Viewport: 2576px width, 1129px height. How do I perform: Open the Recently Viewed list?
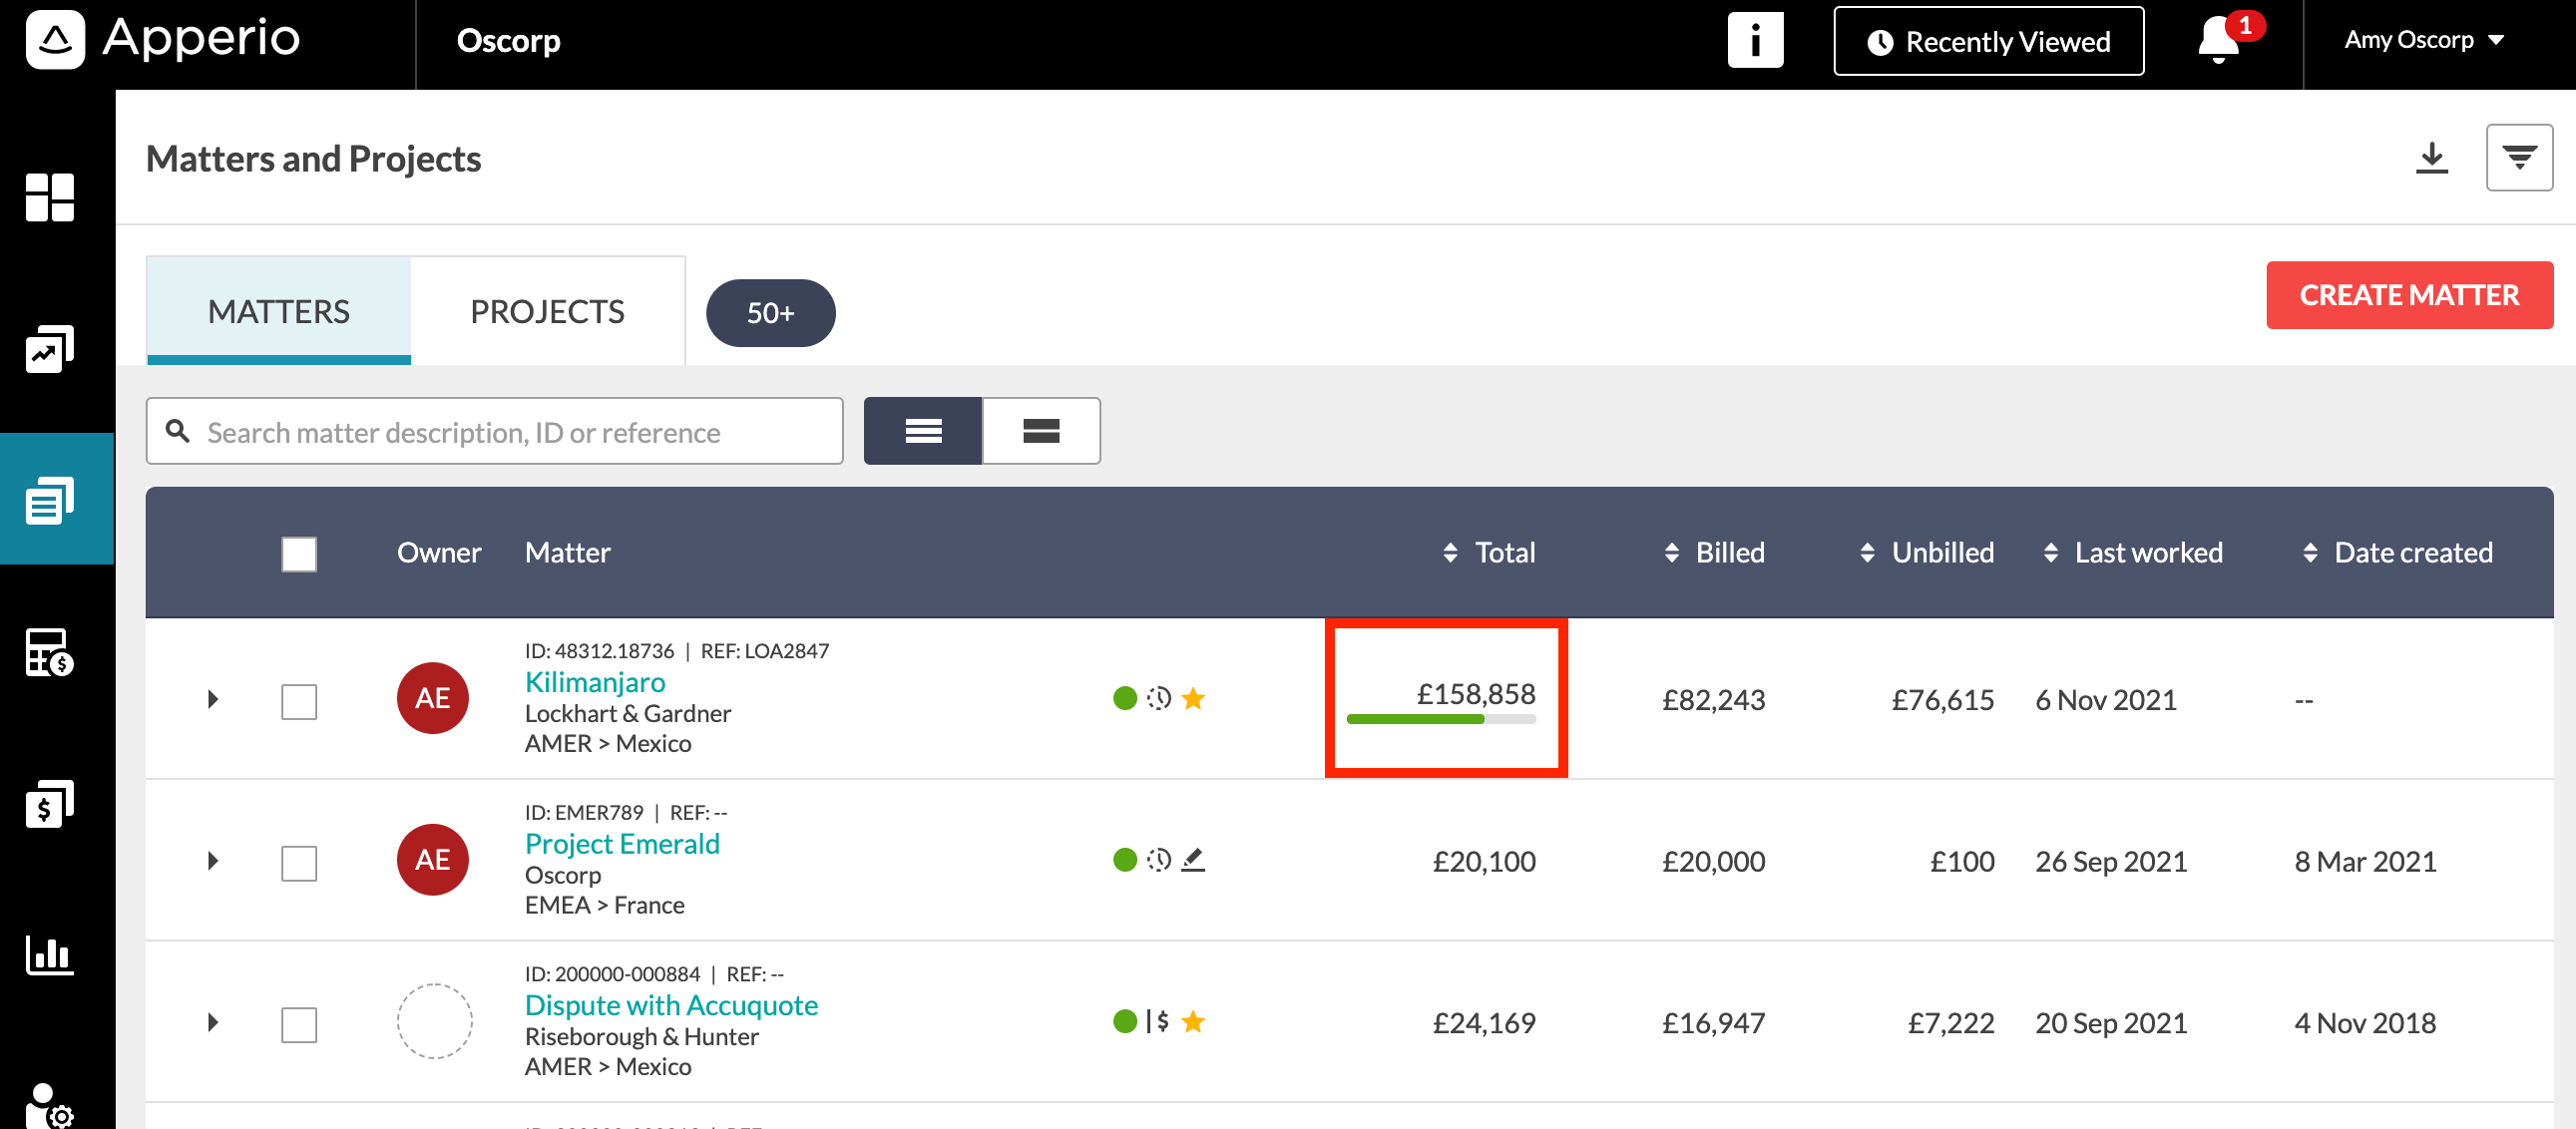click(1988, 41)
